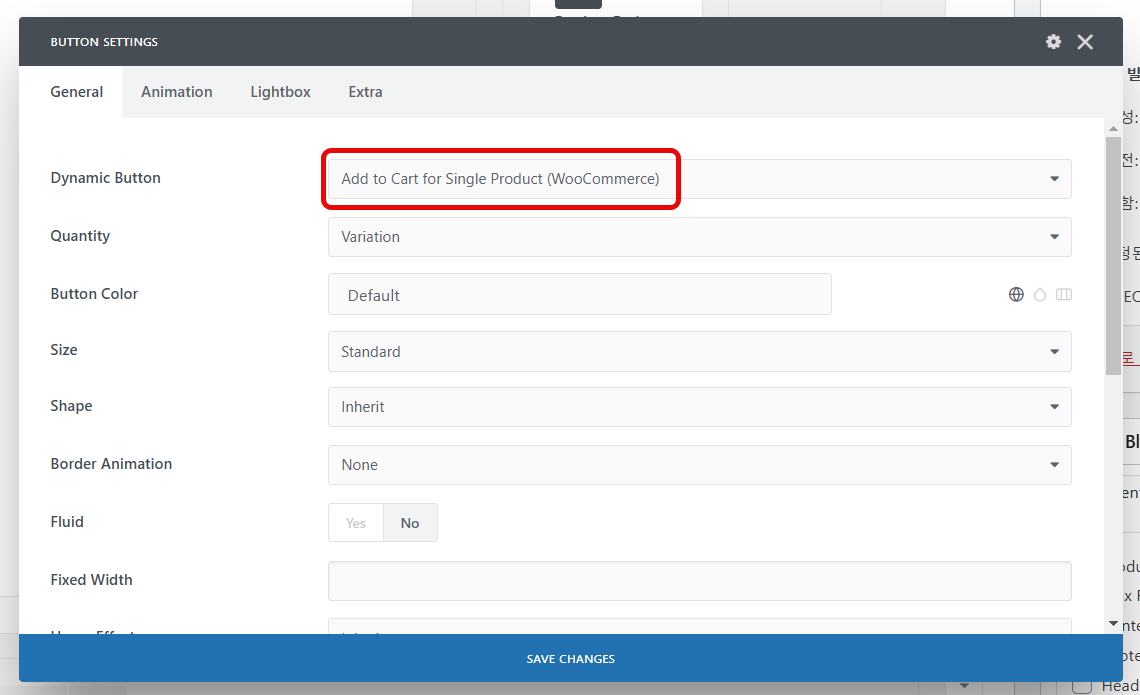Click the droplet icon beside Button Color

point(1040,294)
